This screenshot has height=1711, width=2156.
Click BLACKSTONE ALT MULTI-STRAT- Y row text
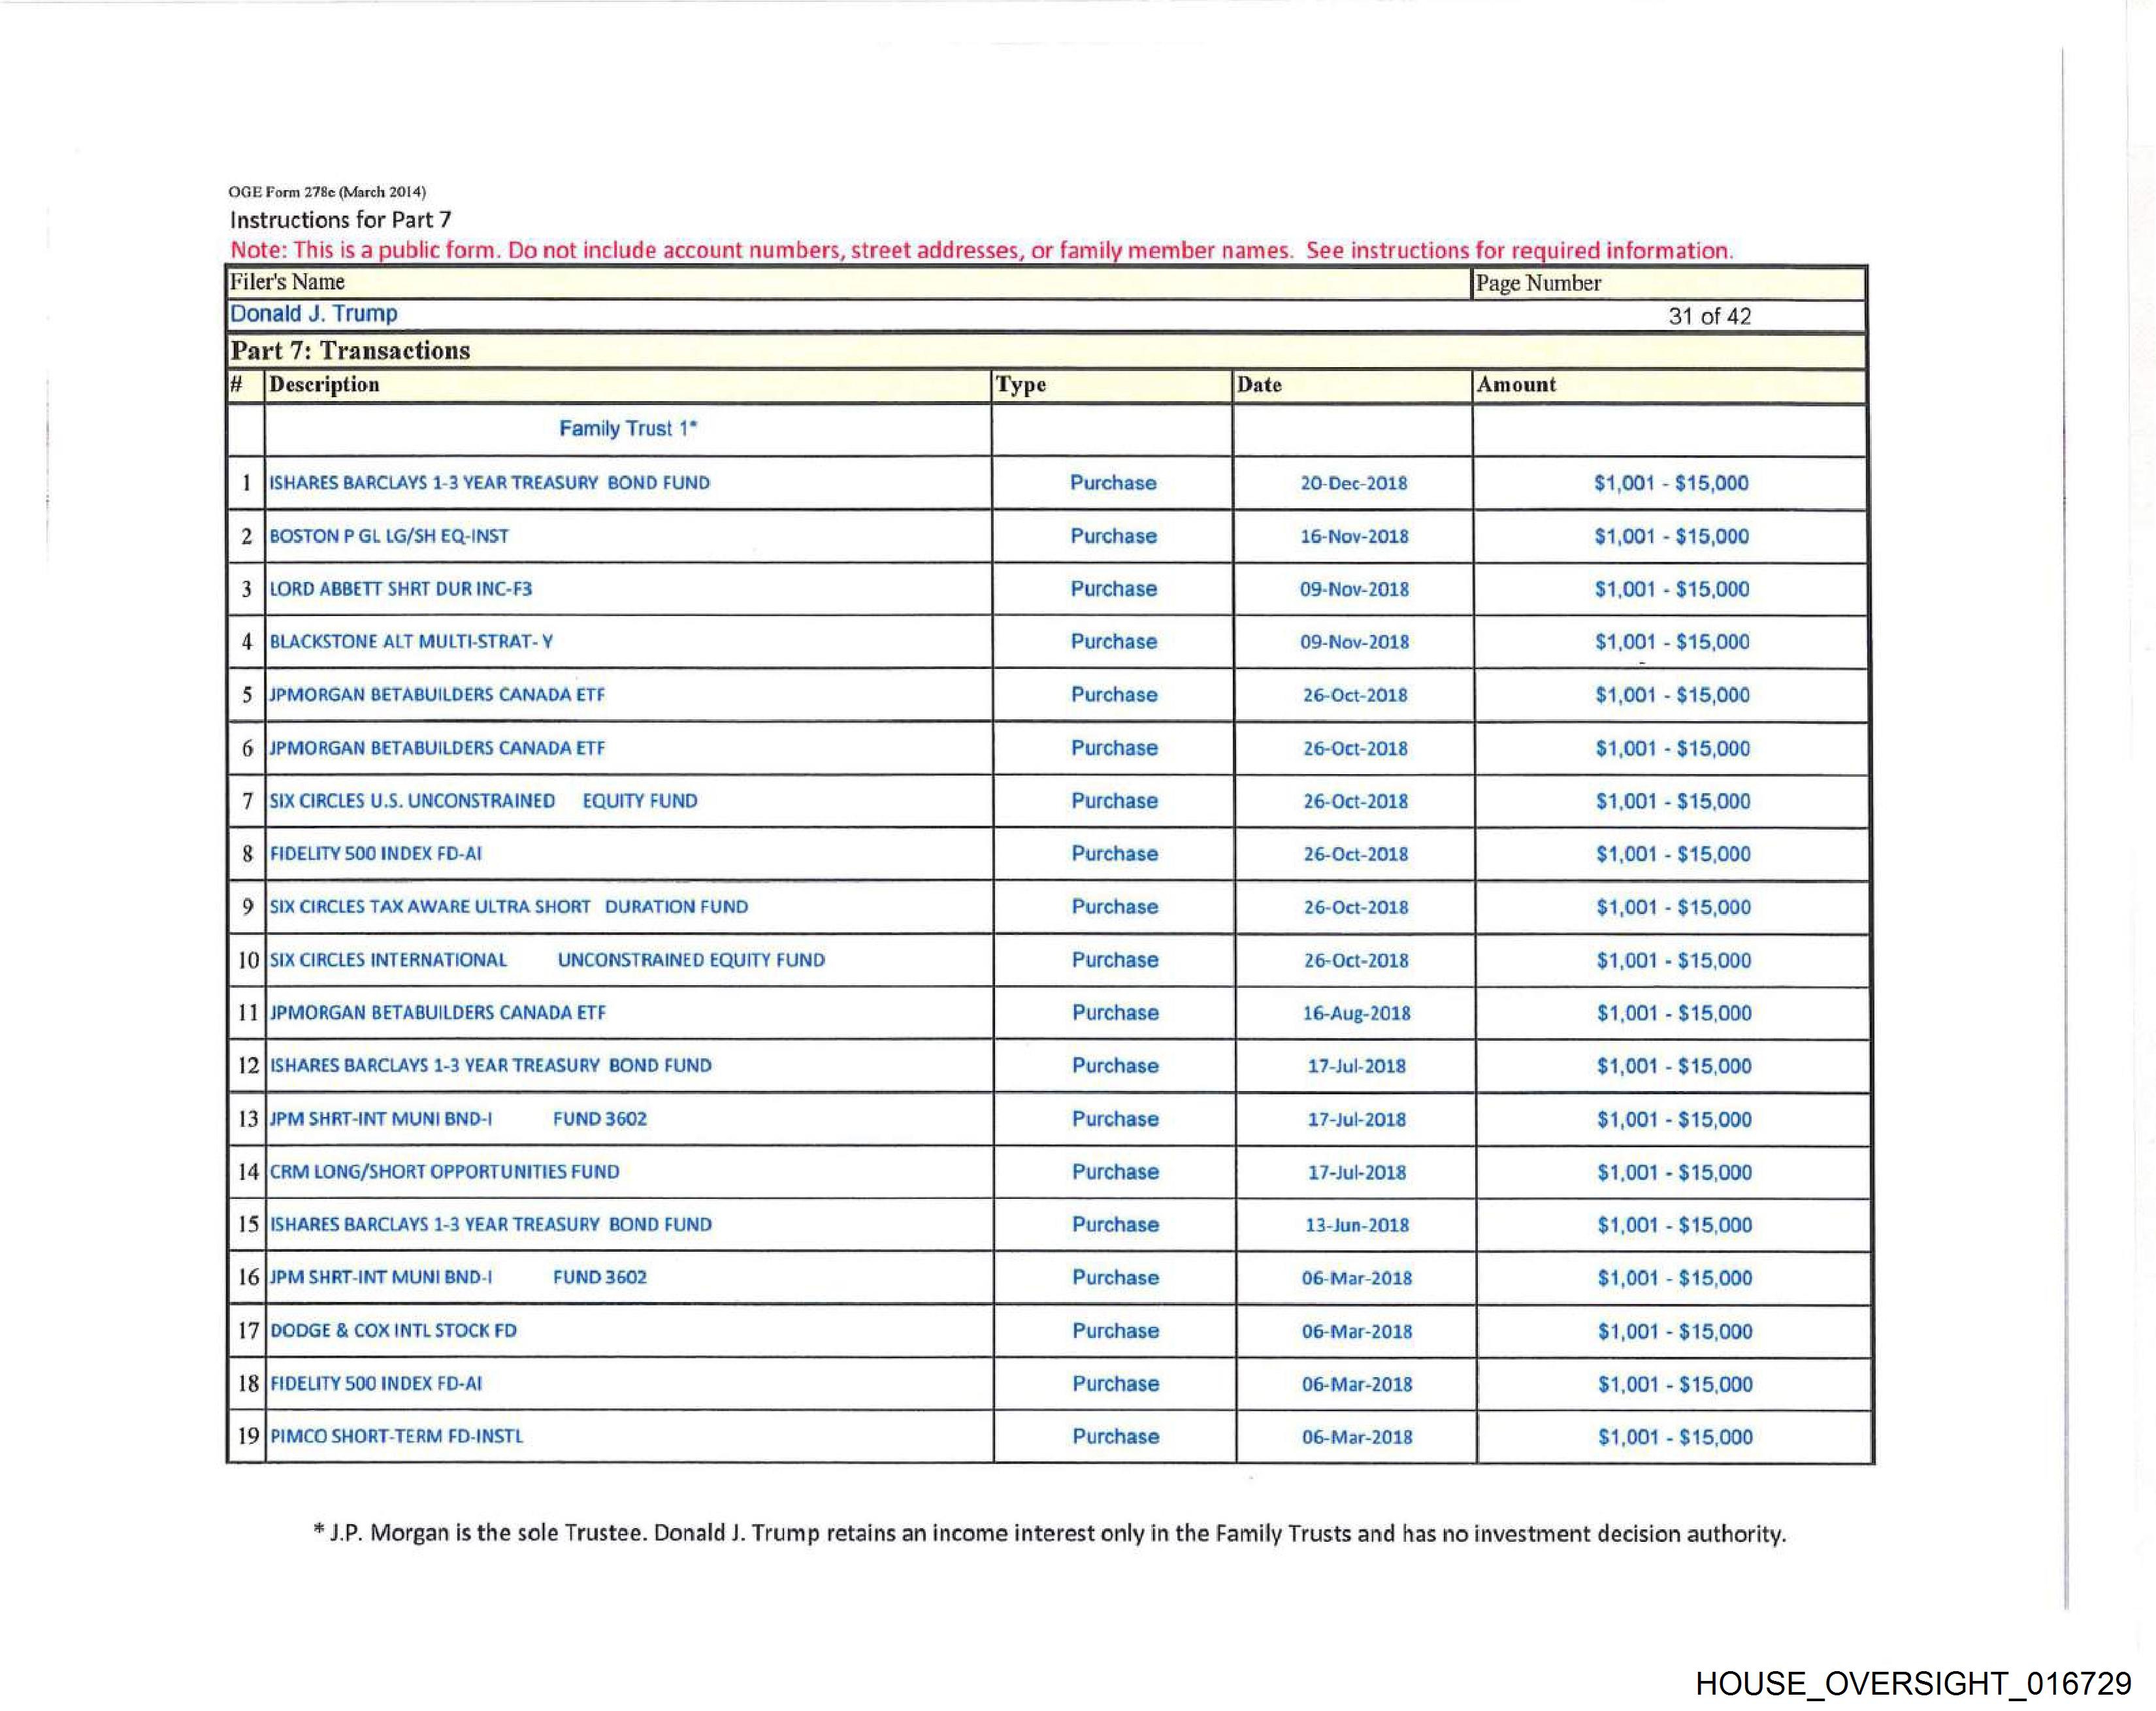coord(411,642)
